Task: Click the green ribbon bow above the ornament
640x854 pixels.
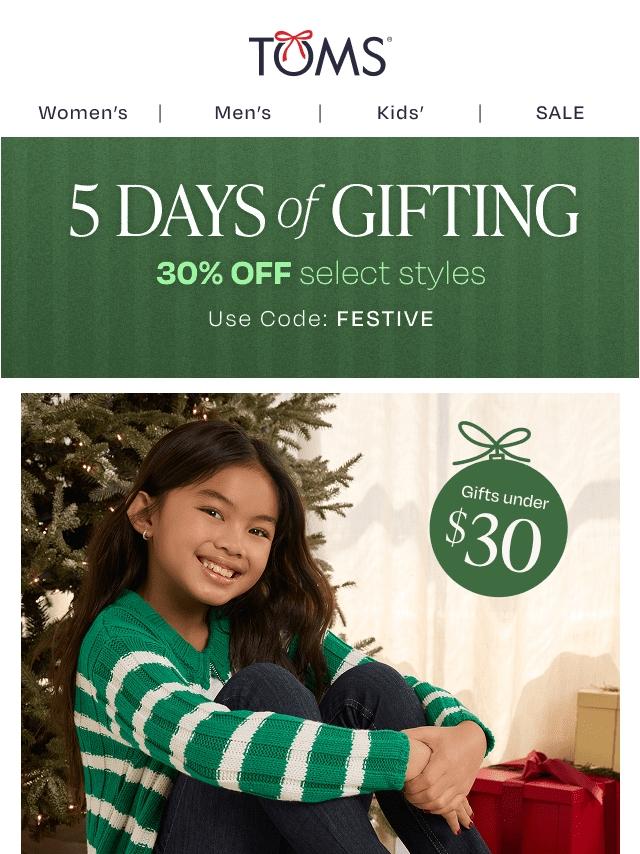Action: (493, 441)
